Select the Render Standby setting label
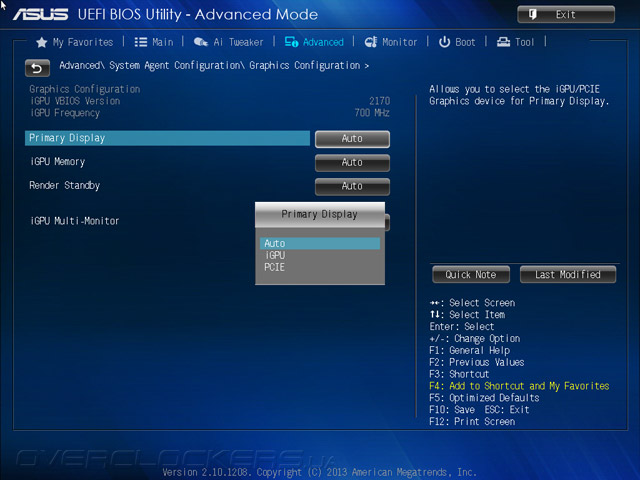This screenshot has height=480, width=640. [x=64, y=186]
